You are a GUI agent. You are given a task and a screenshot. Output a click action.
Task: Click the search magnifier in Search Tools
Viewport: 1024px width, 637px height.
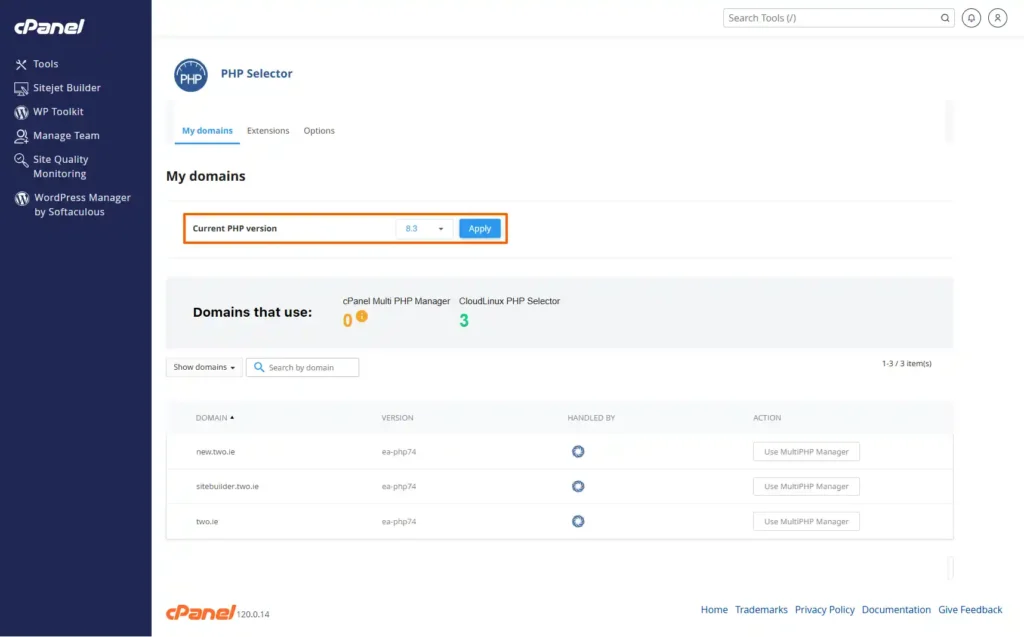coord(944,18)
